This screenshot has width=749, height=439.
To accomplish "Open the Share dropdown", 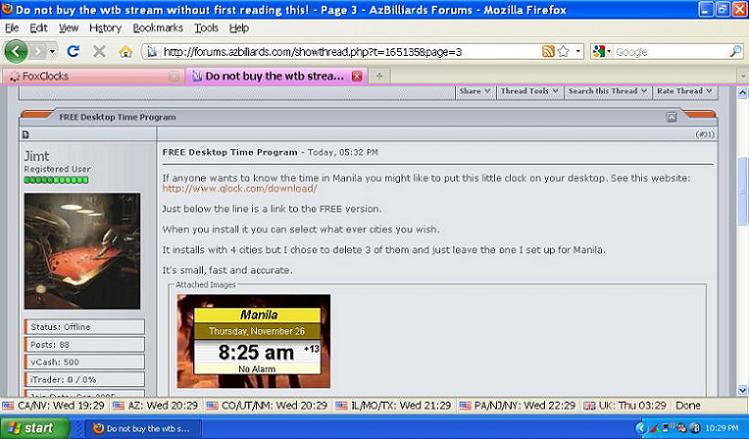I will click(473, 91).
